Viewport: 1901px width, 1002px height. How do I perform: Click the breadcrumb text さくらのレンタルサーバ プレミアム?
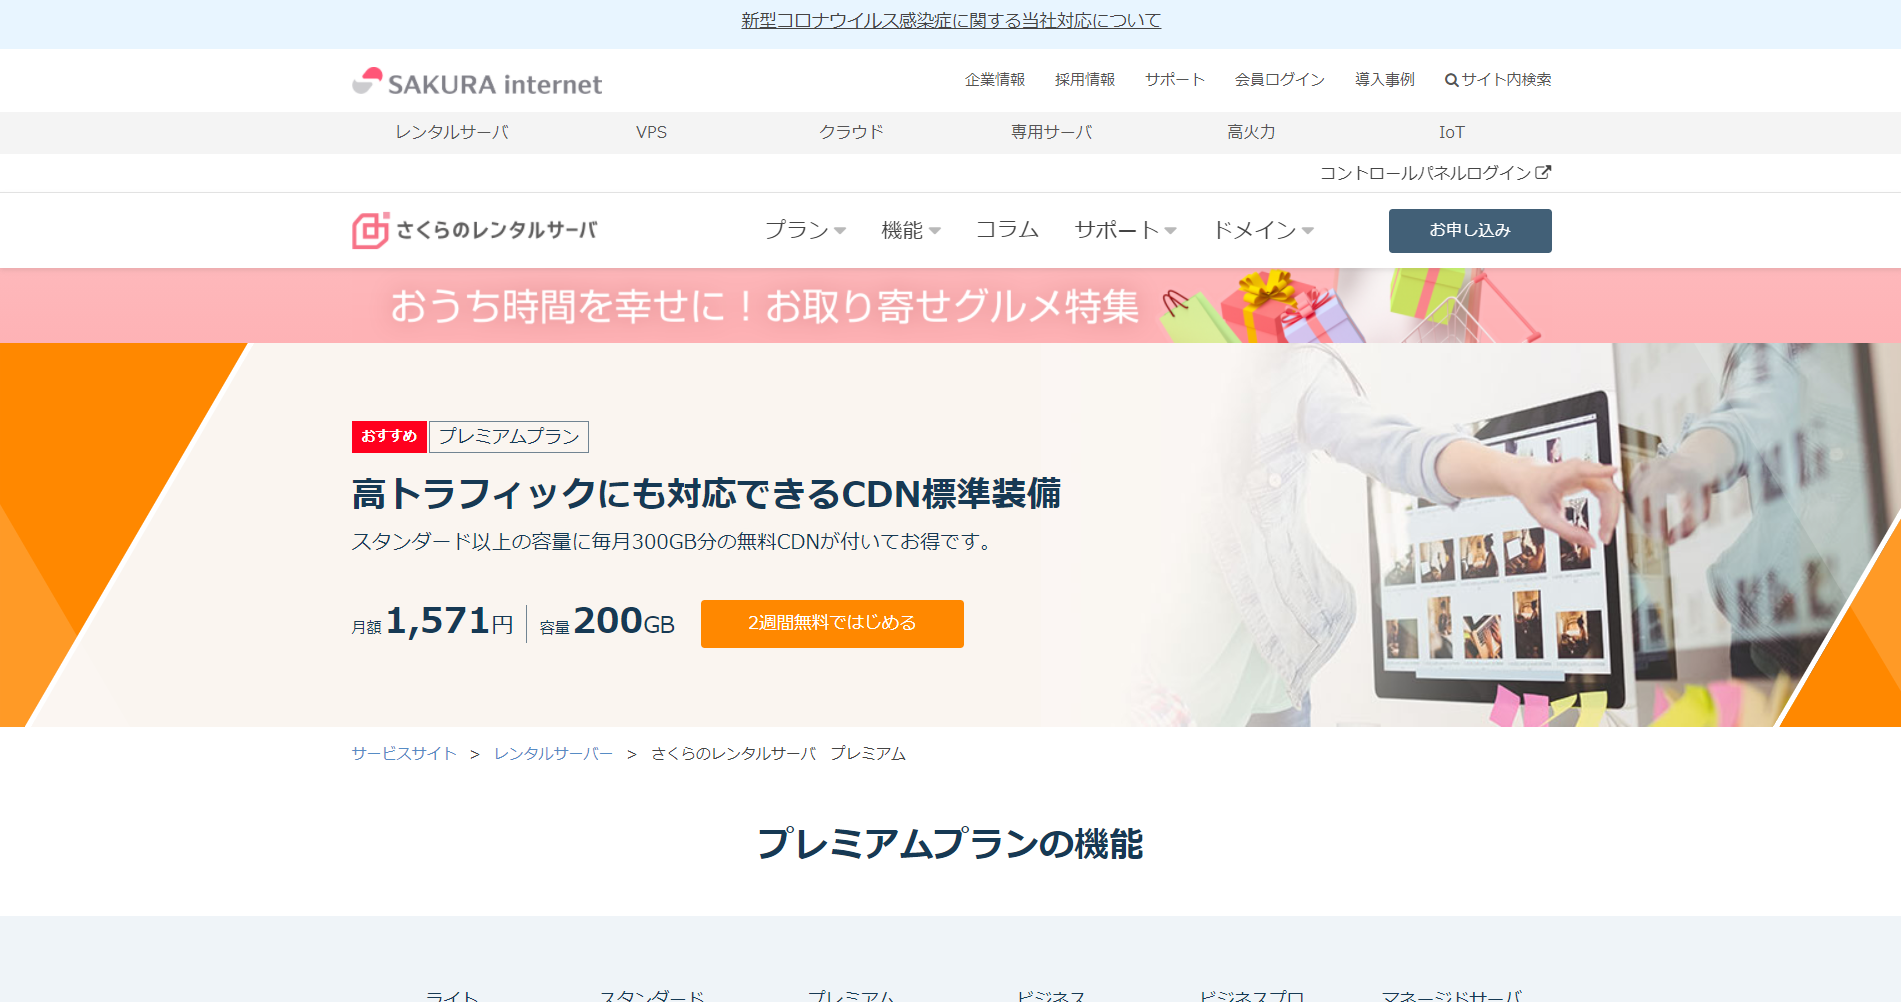point(778,754)
